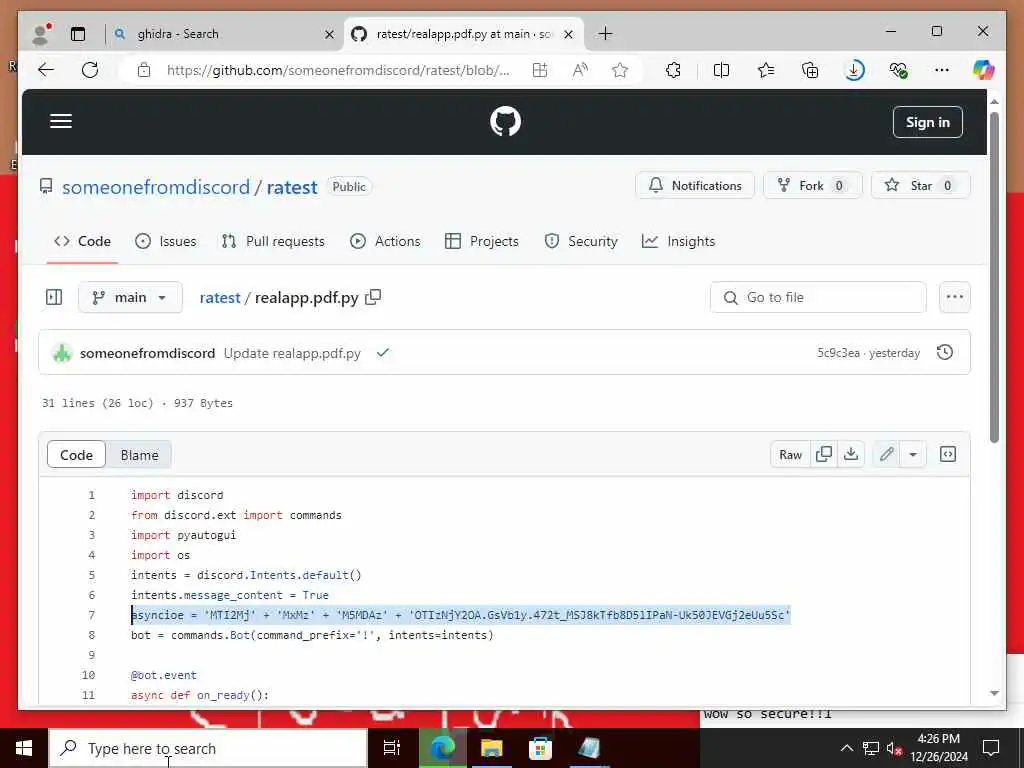
Task: Open the Actions tab
Action: click(x=385, y=241)
